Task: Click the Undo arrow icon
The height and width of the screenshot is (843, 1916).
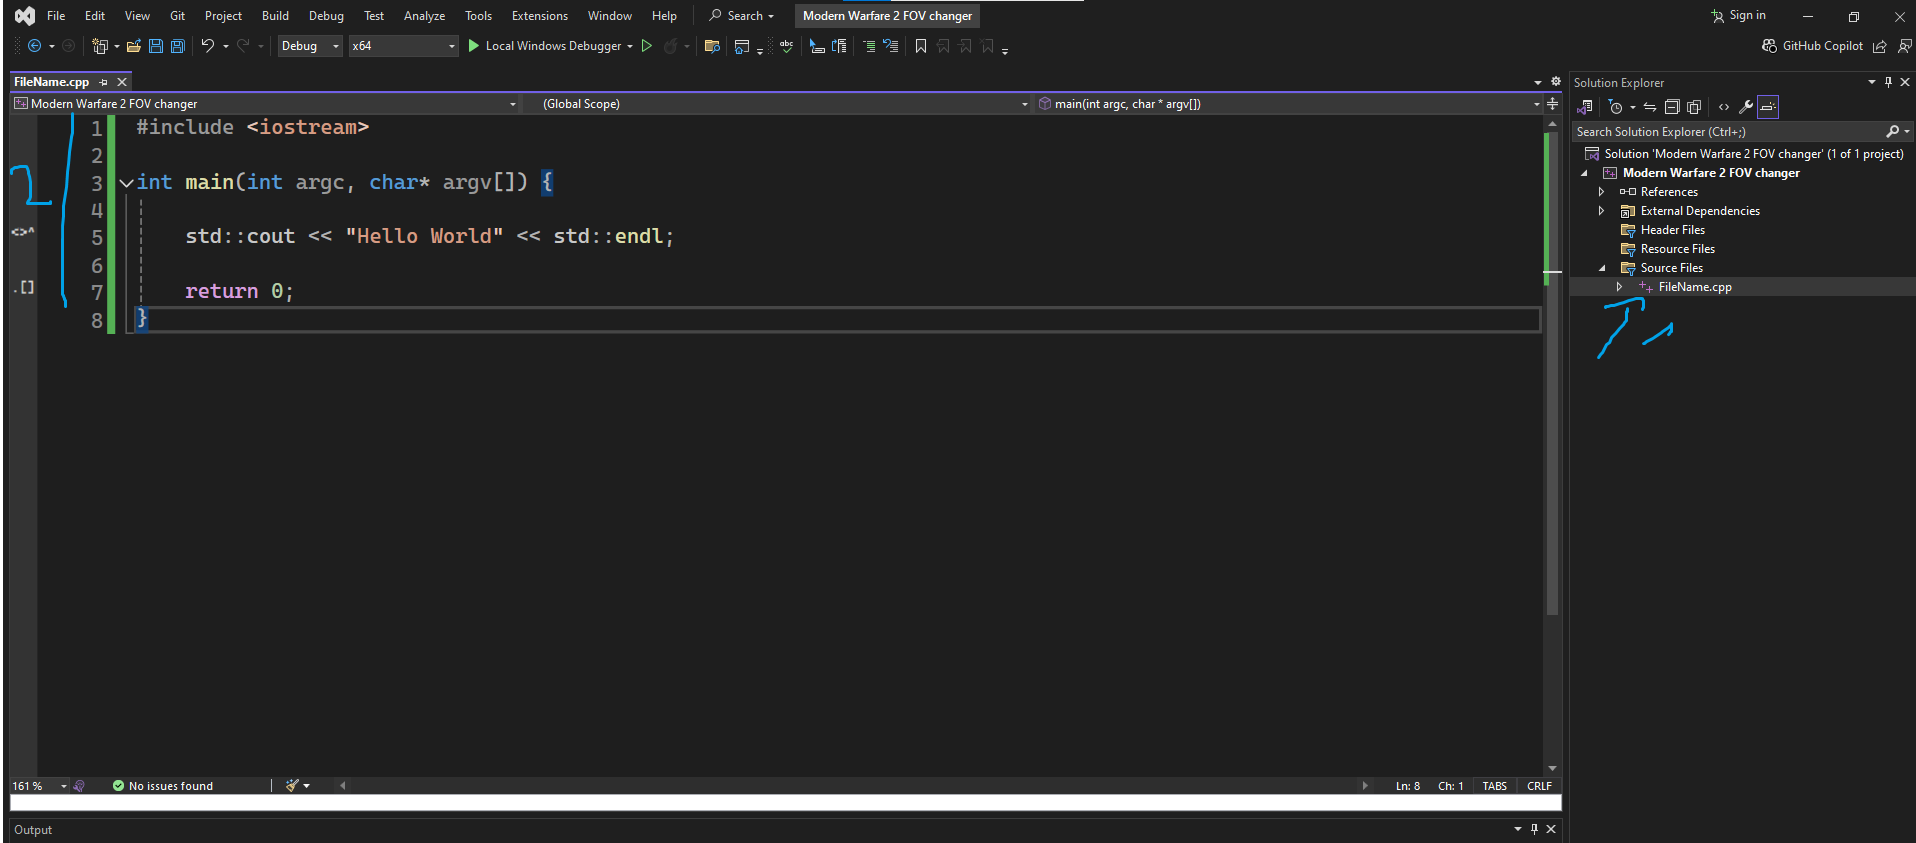Action: [x=207, y=46]
